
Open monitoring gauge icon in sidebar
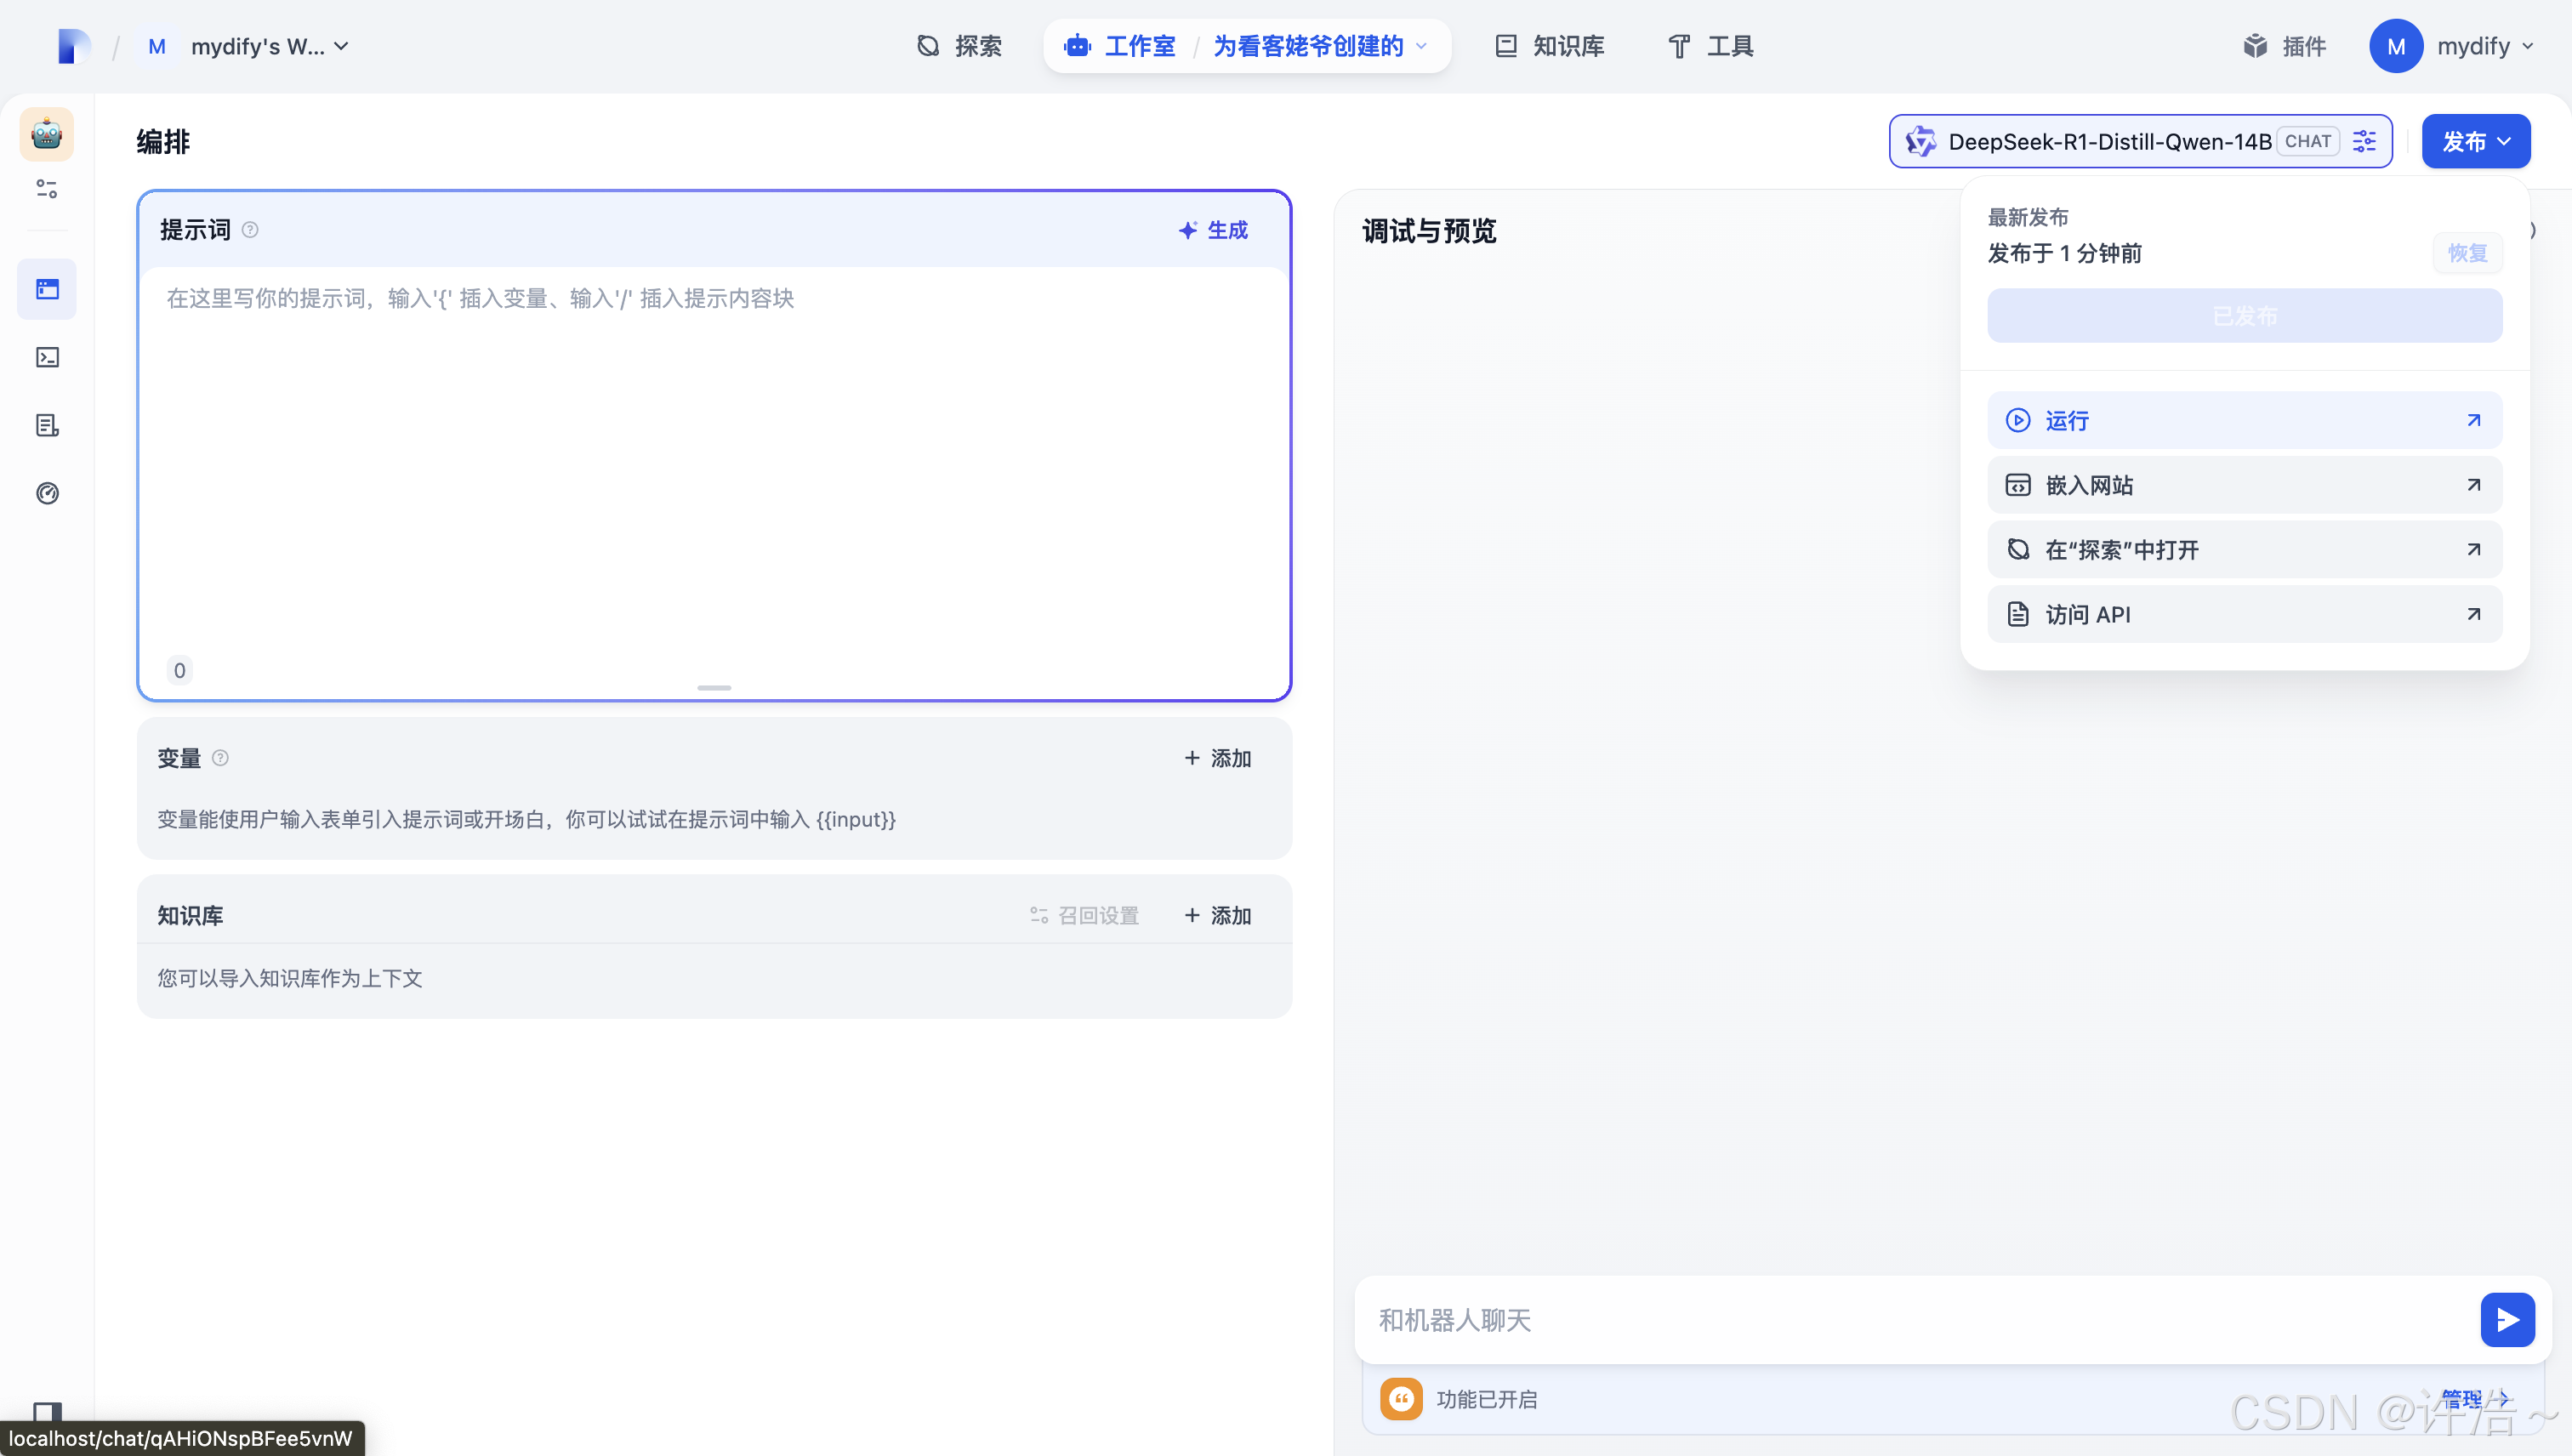click(47, 493)
